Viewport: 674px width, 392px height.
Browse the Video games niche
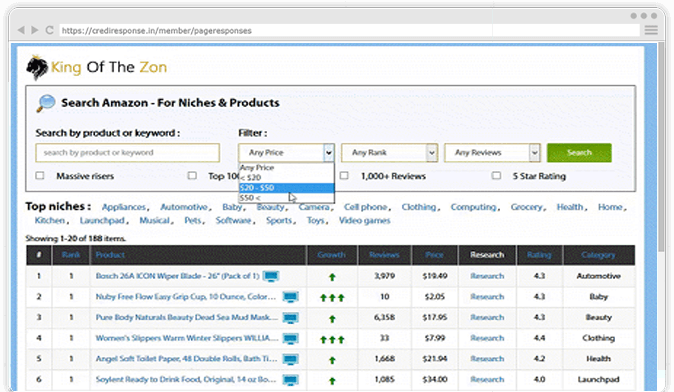pyautogui.click(x=365, y=220)
